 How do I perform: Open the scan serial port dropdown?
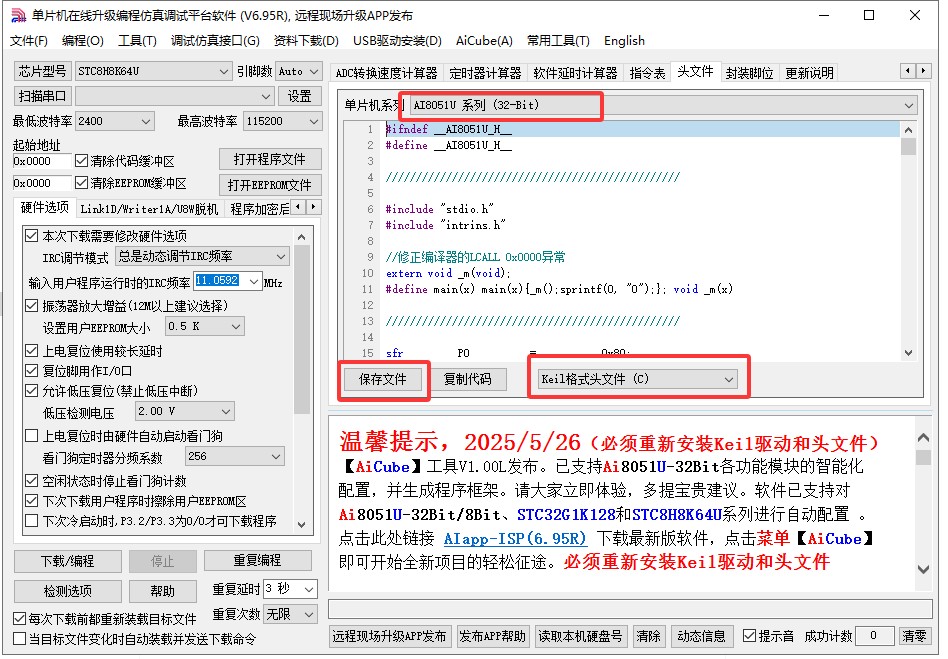[x=175, y=96]
